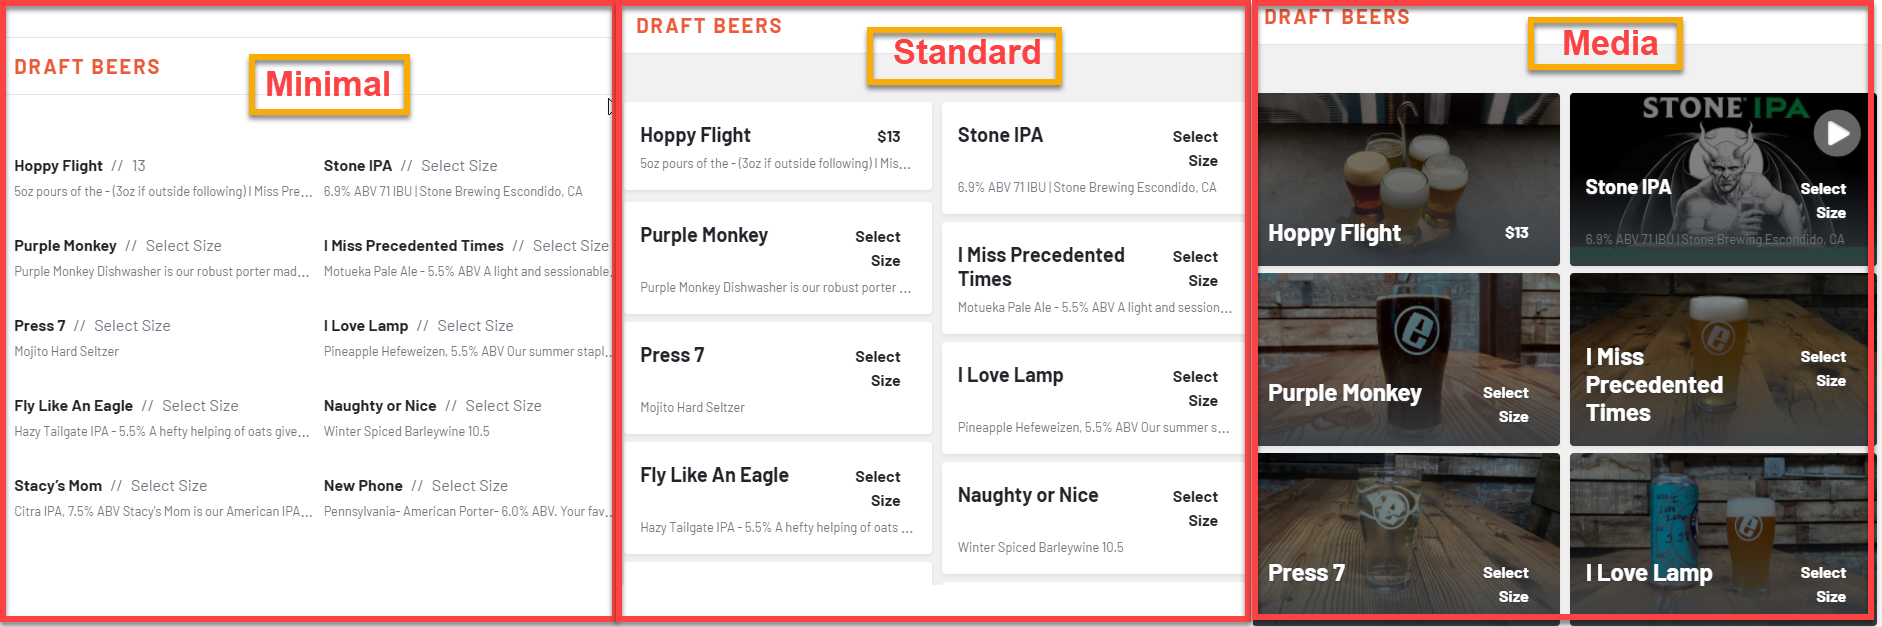
Task: Open Stacy's Mom item in Minimal list
Action: click(x=58, y=486)
